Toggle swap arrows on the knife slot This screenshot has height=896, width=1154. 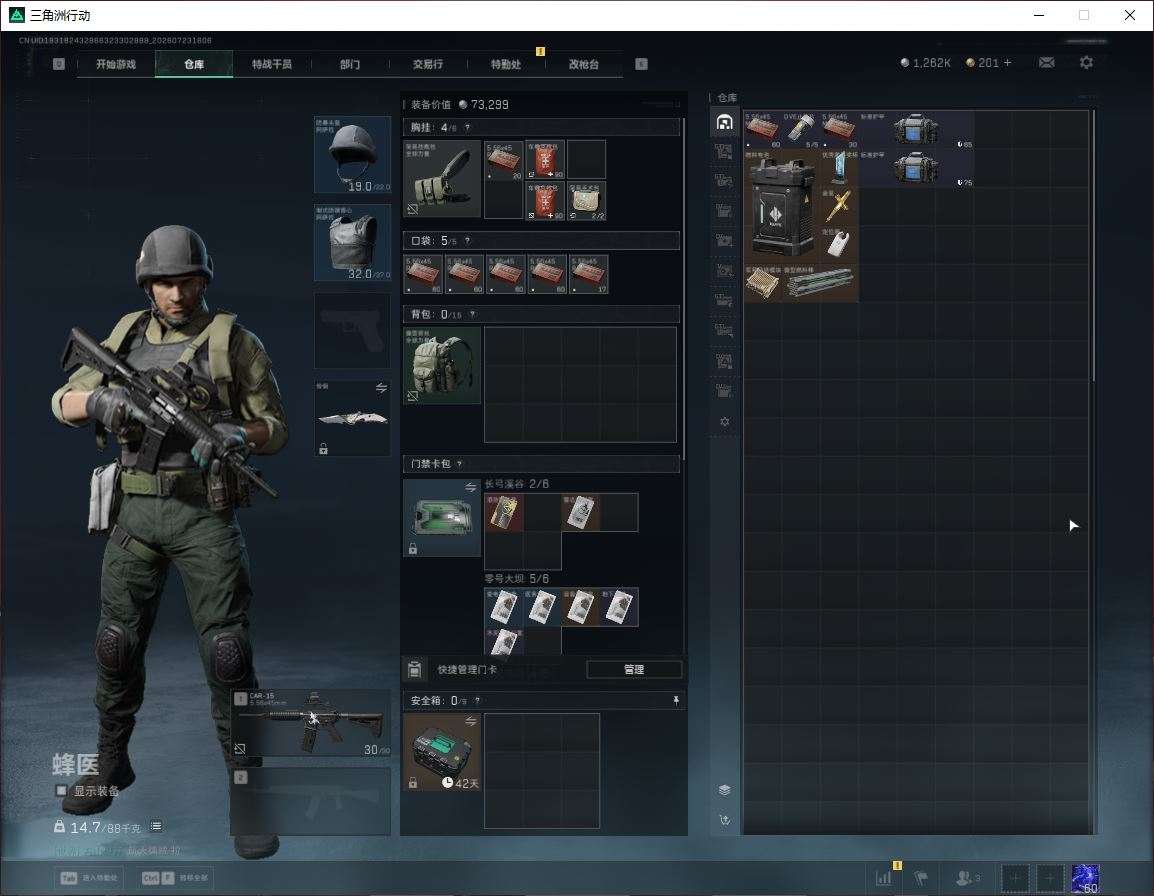[381, 388]
